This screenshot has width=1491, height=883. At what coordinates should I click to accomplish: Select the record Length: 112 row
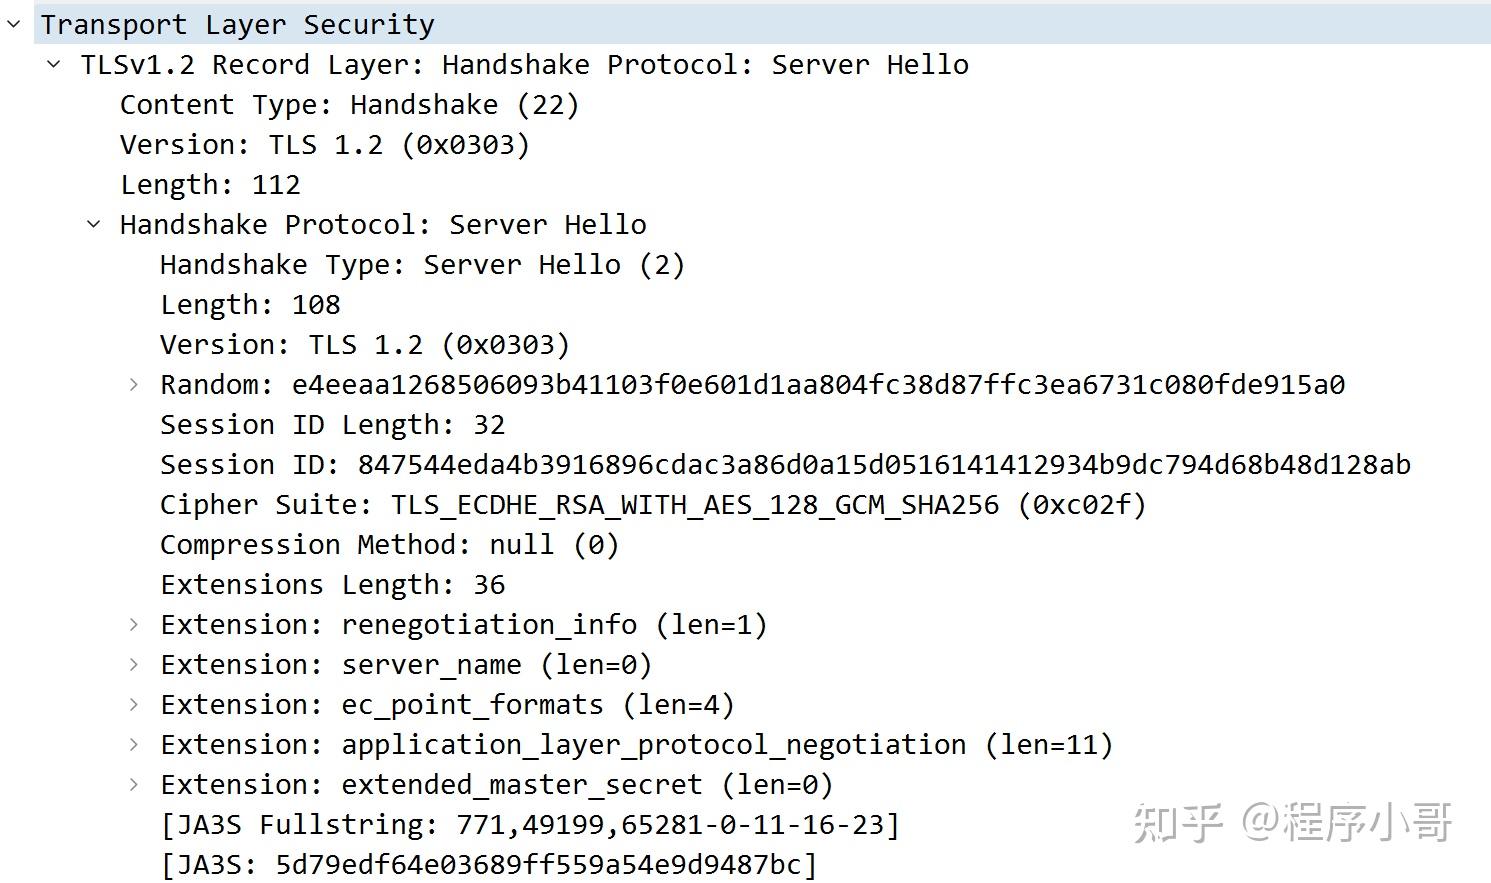coord(210,185)
